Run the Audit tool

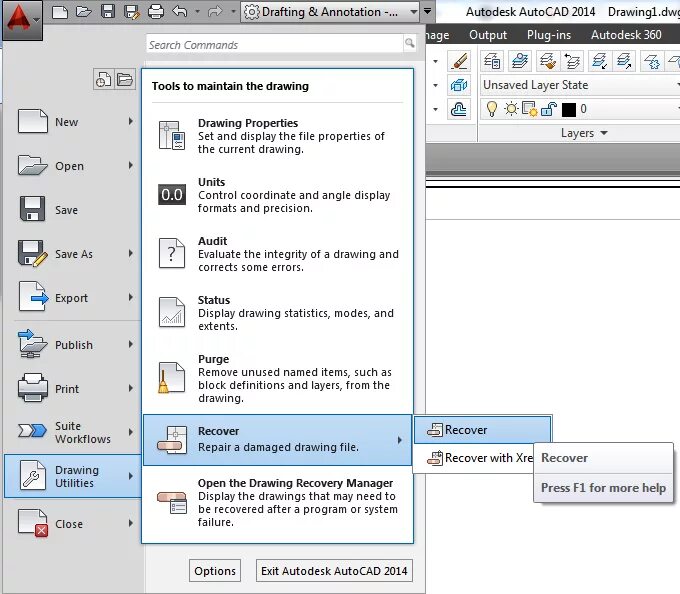pos(278,254)
